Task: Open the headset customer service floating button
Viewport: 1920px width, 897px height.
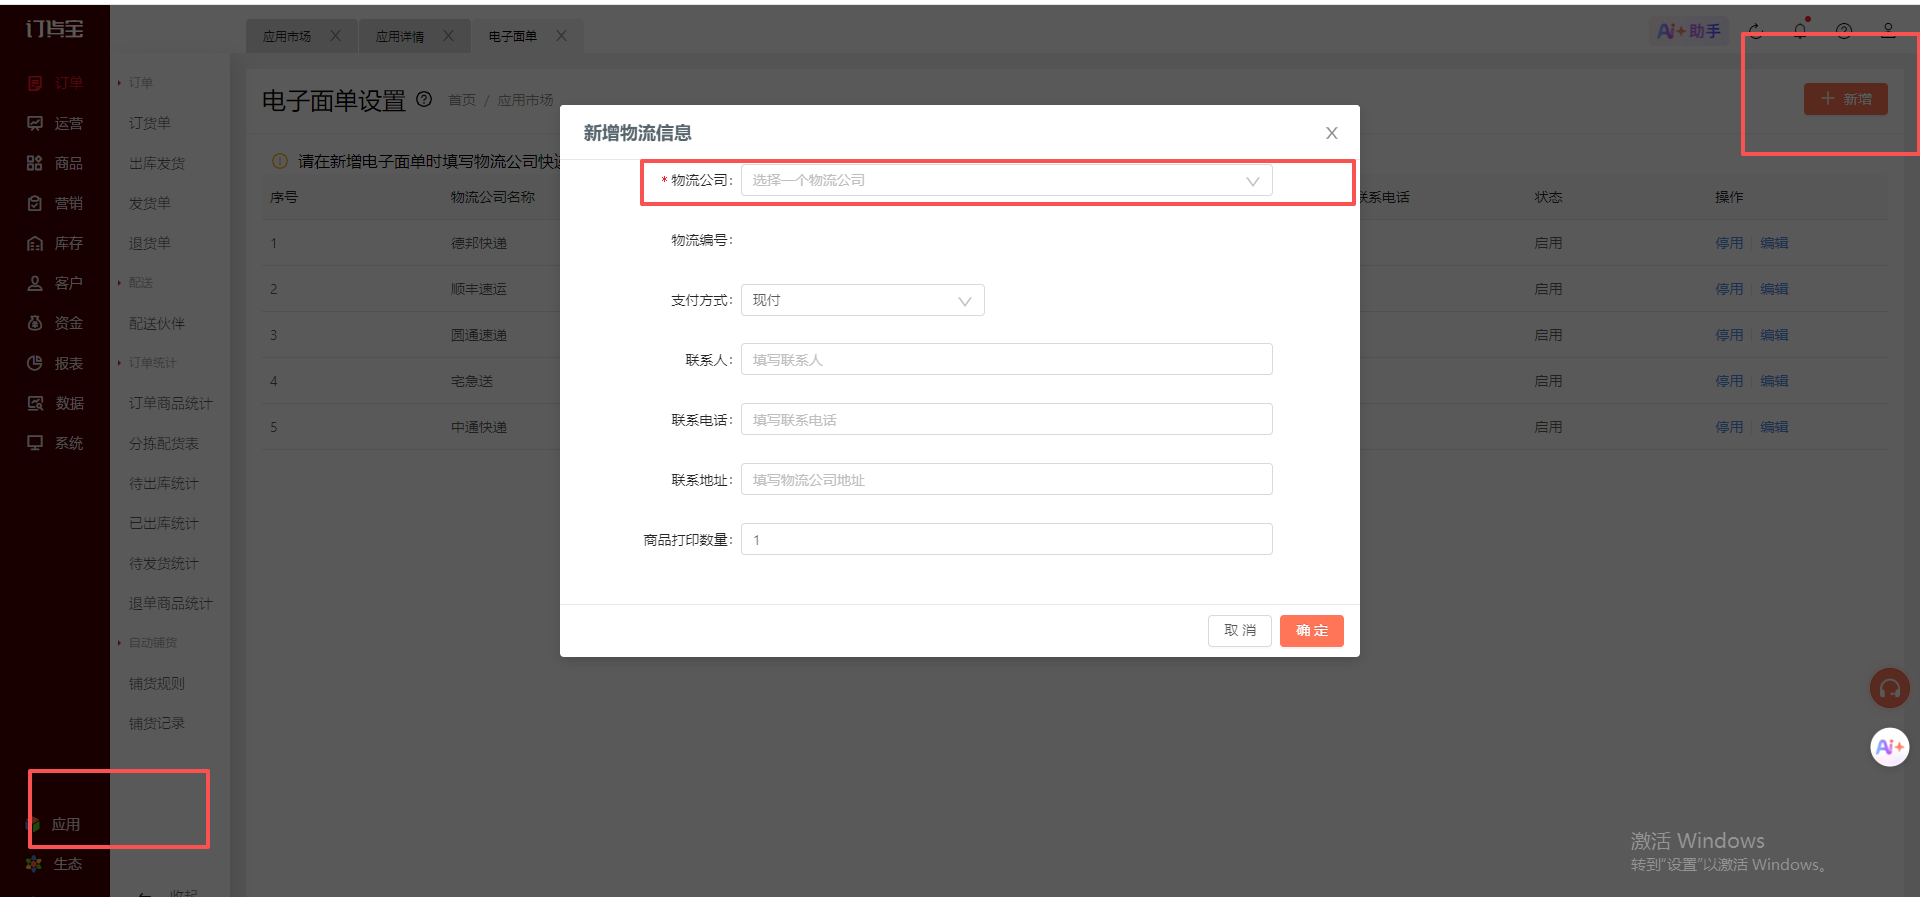Action: (x=1889, y=688)
